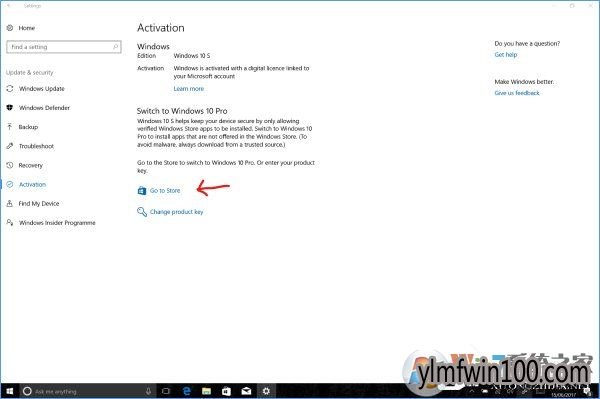Go to Recovery settings

click(24, 165)
